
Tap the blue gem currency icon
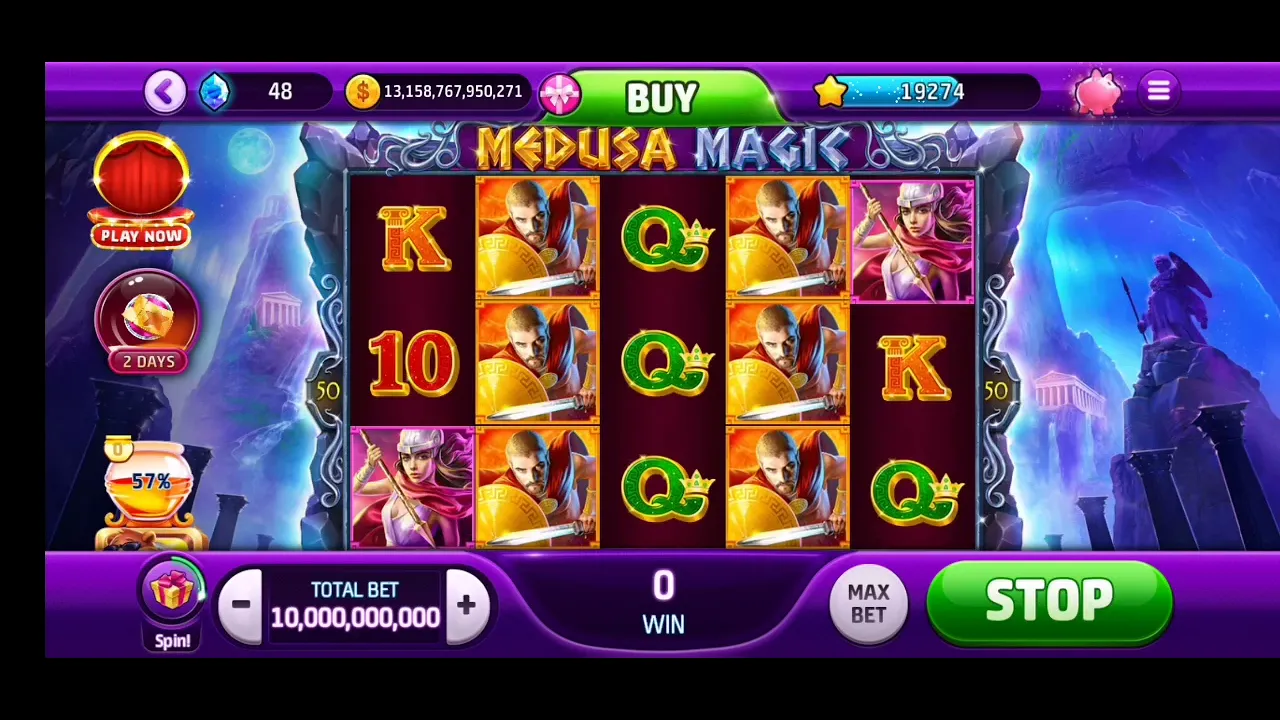[x=214, y=92]
